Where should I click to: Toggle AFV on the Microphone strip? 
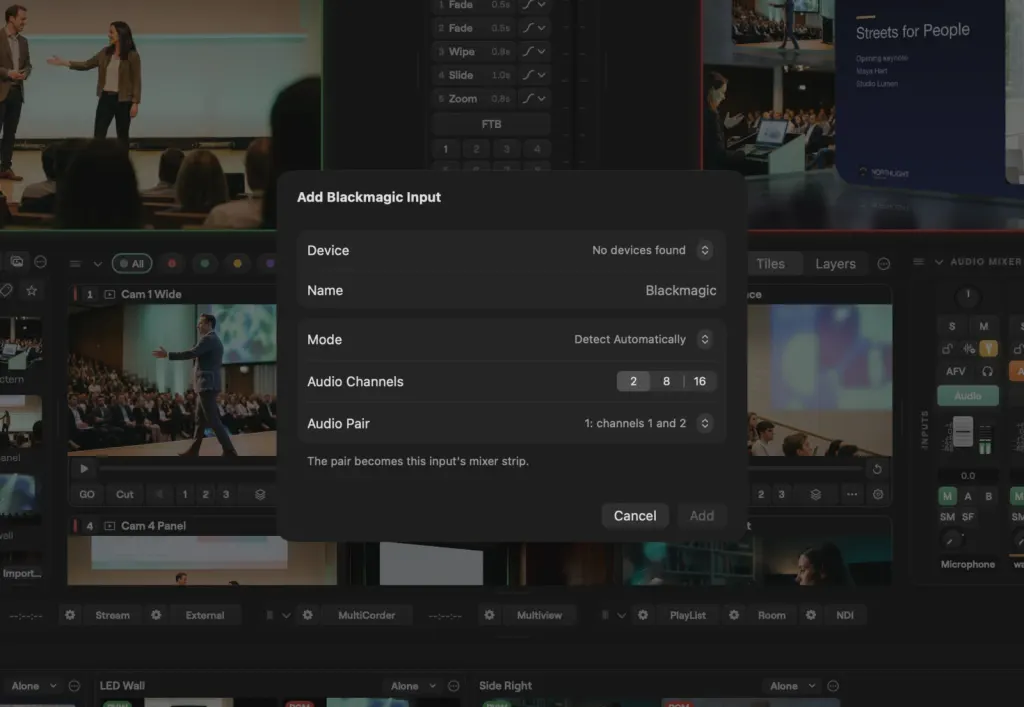click(x=955, y=371)
